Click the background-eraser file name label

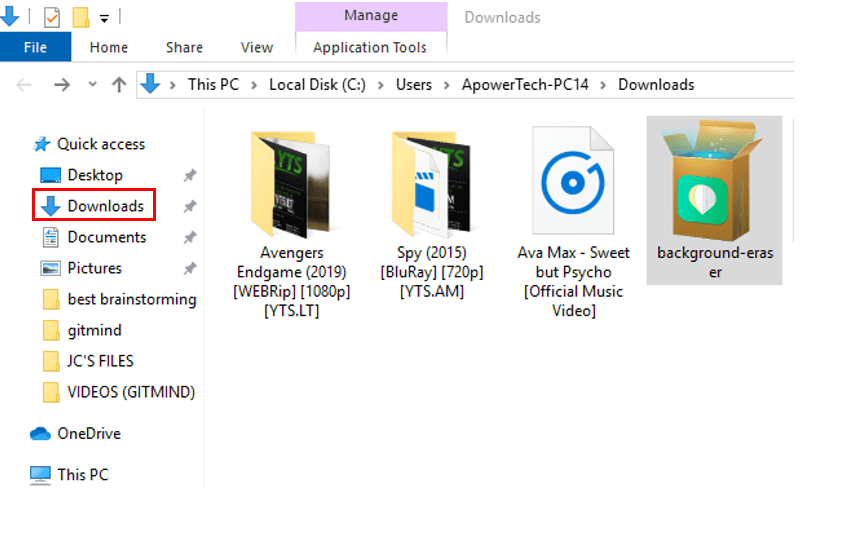click(x=715, y=262)
